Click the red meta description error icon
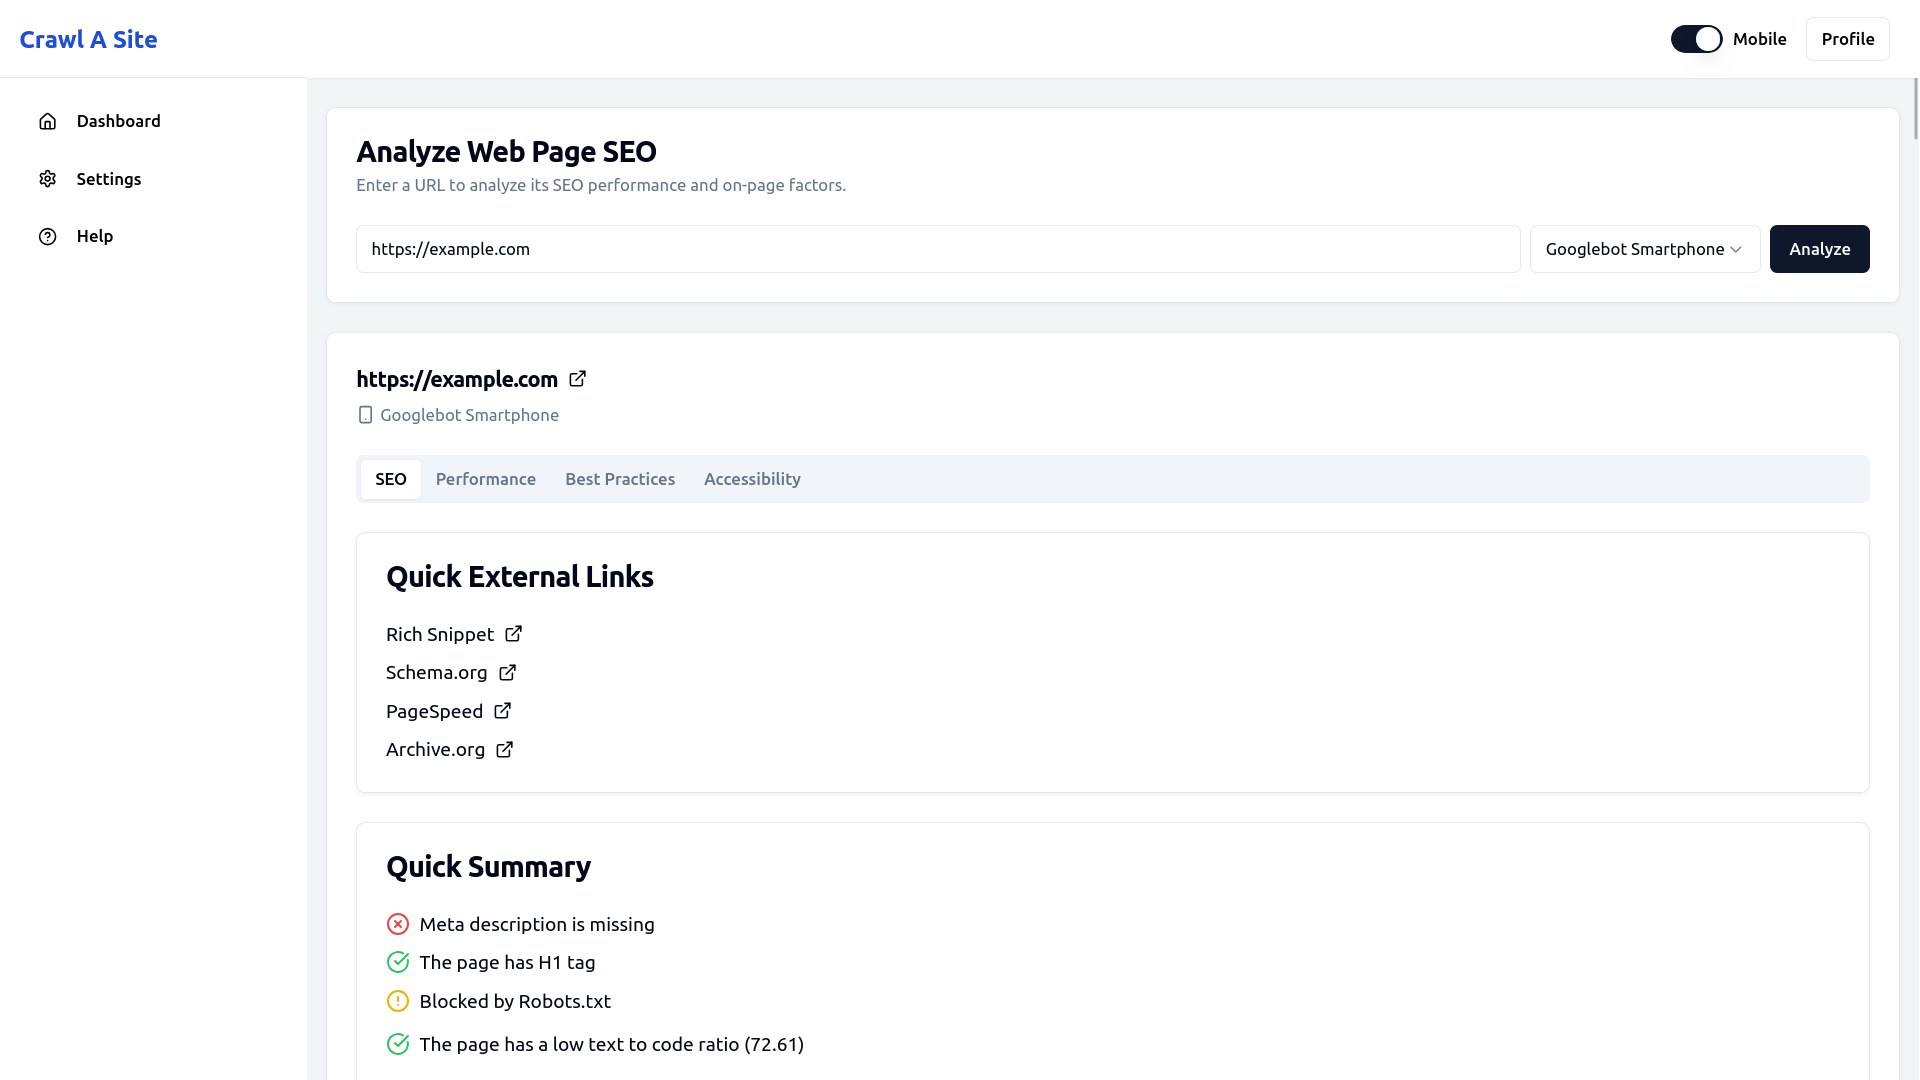The image size is (1920, 1080). pyautogui.click(x=397, y=924)
